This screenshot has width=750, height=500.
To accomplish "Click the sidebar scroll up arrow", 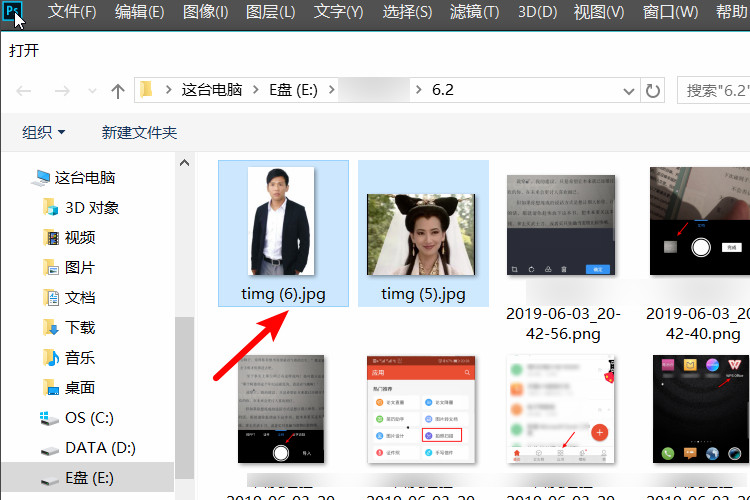I will tap(184, 163).
